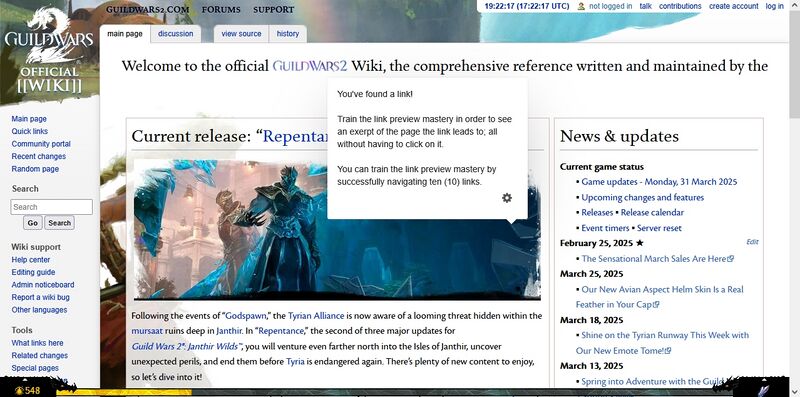Click the feather icon in bottom bar
Screen dimensions: 800x397
(764, 390)
